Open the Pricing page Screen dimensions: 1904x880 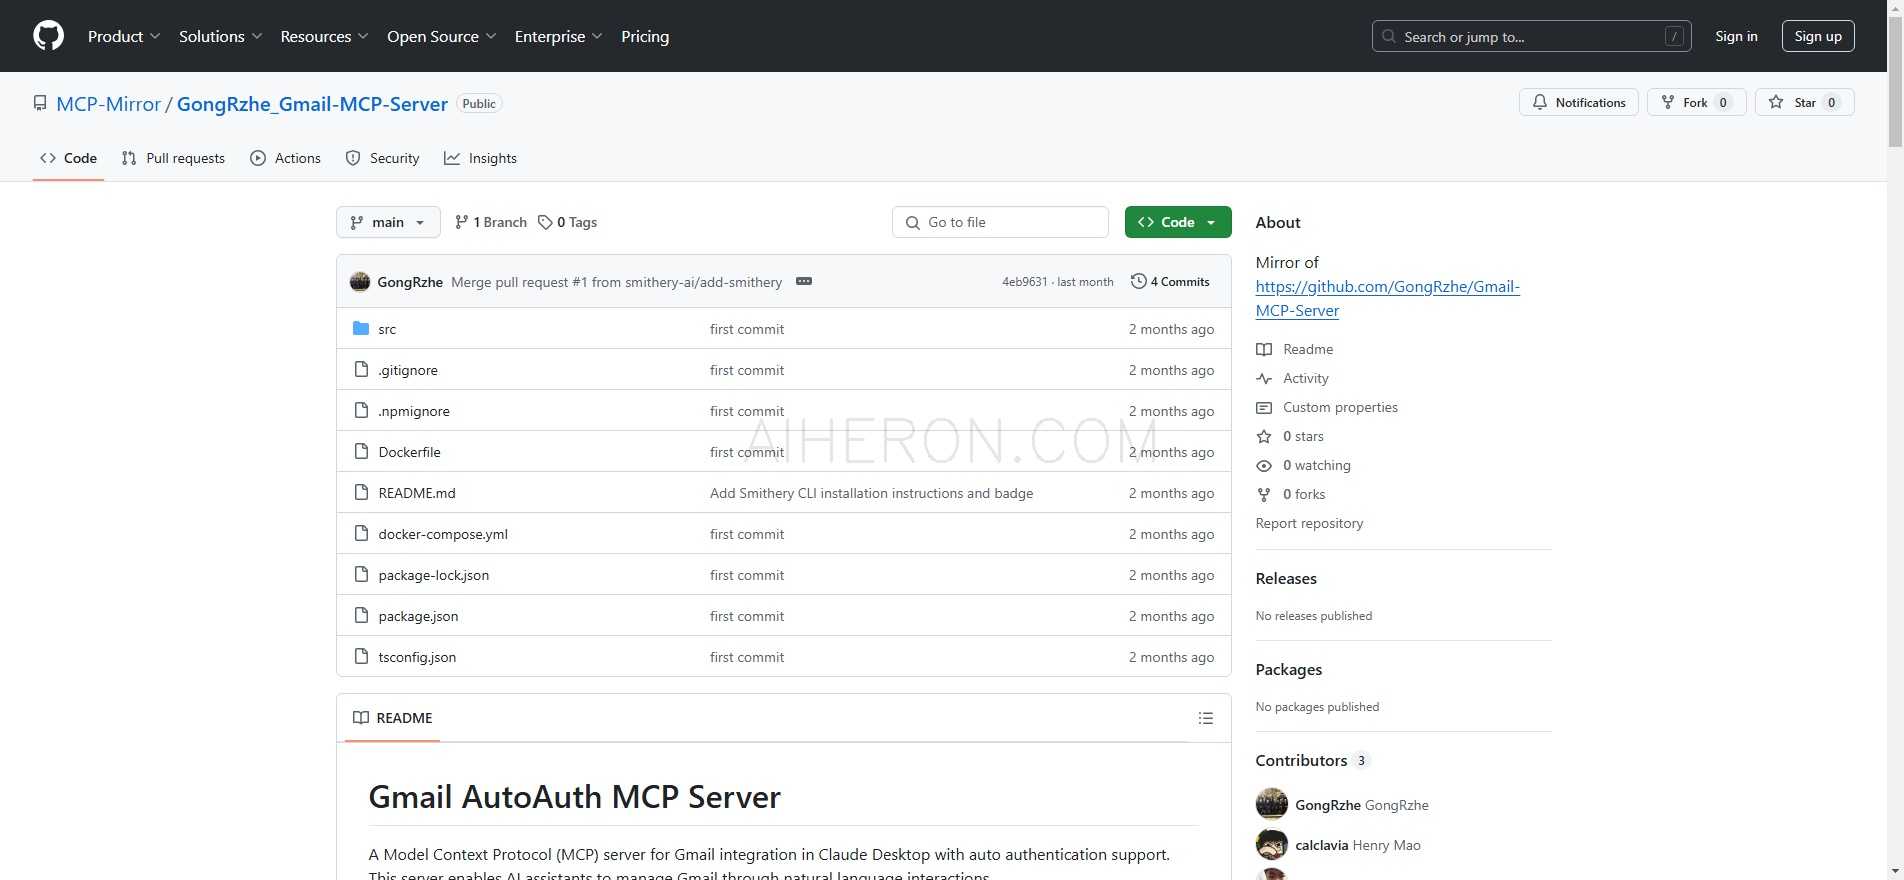point(645,36)
